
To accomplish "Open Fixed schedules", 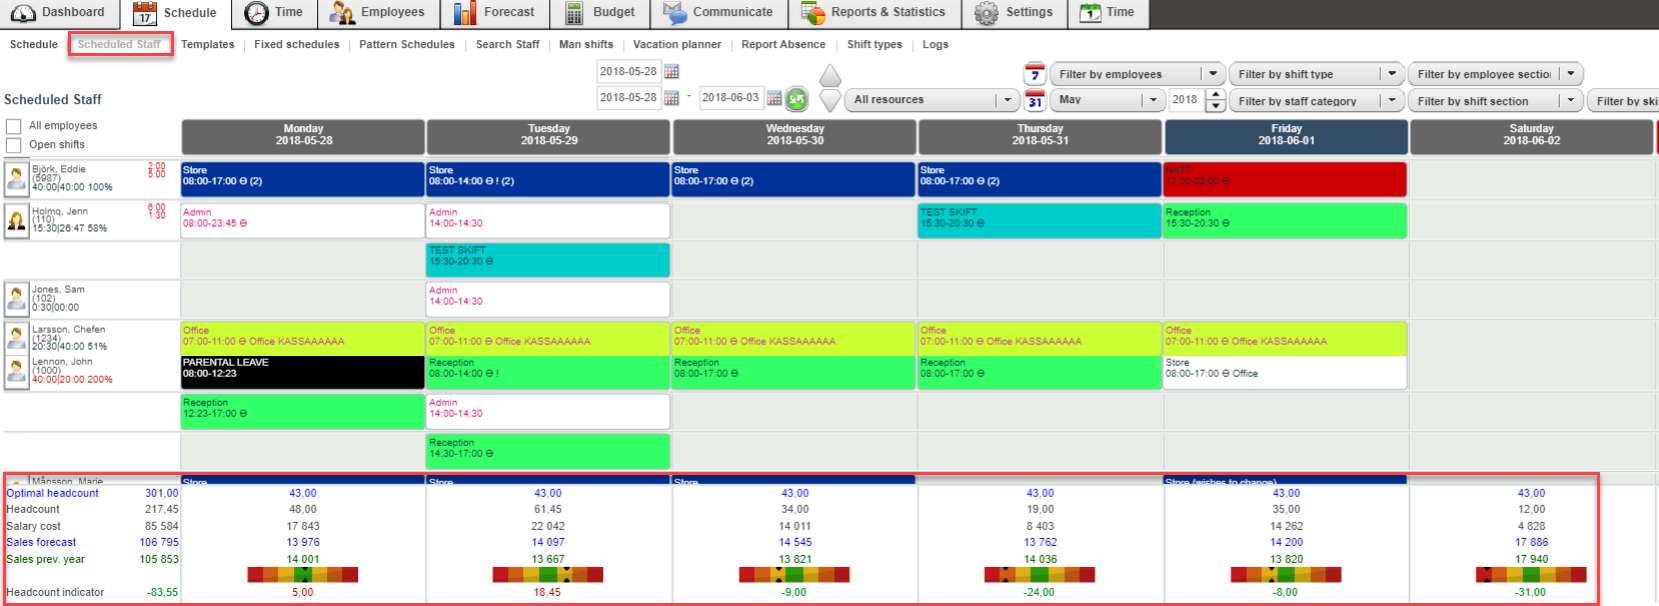I will click(x=297, y=44).
